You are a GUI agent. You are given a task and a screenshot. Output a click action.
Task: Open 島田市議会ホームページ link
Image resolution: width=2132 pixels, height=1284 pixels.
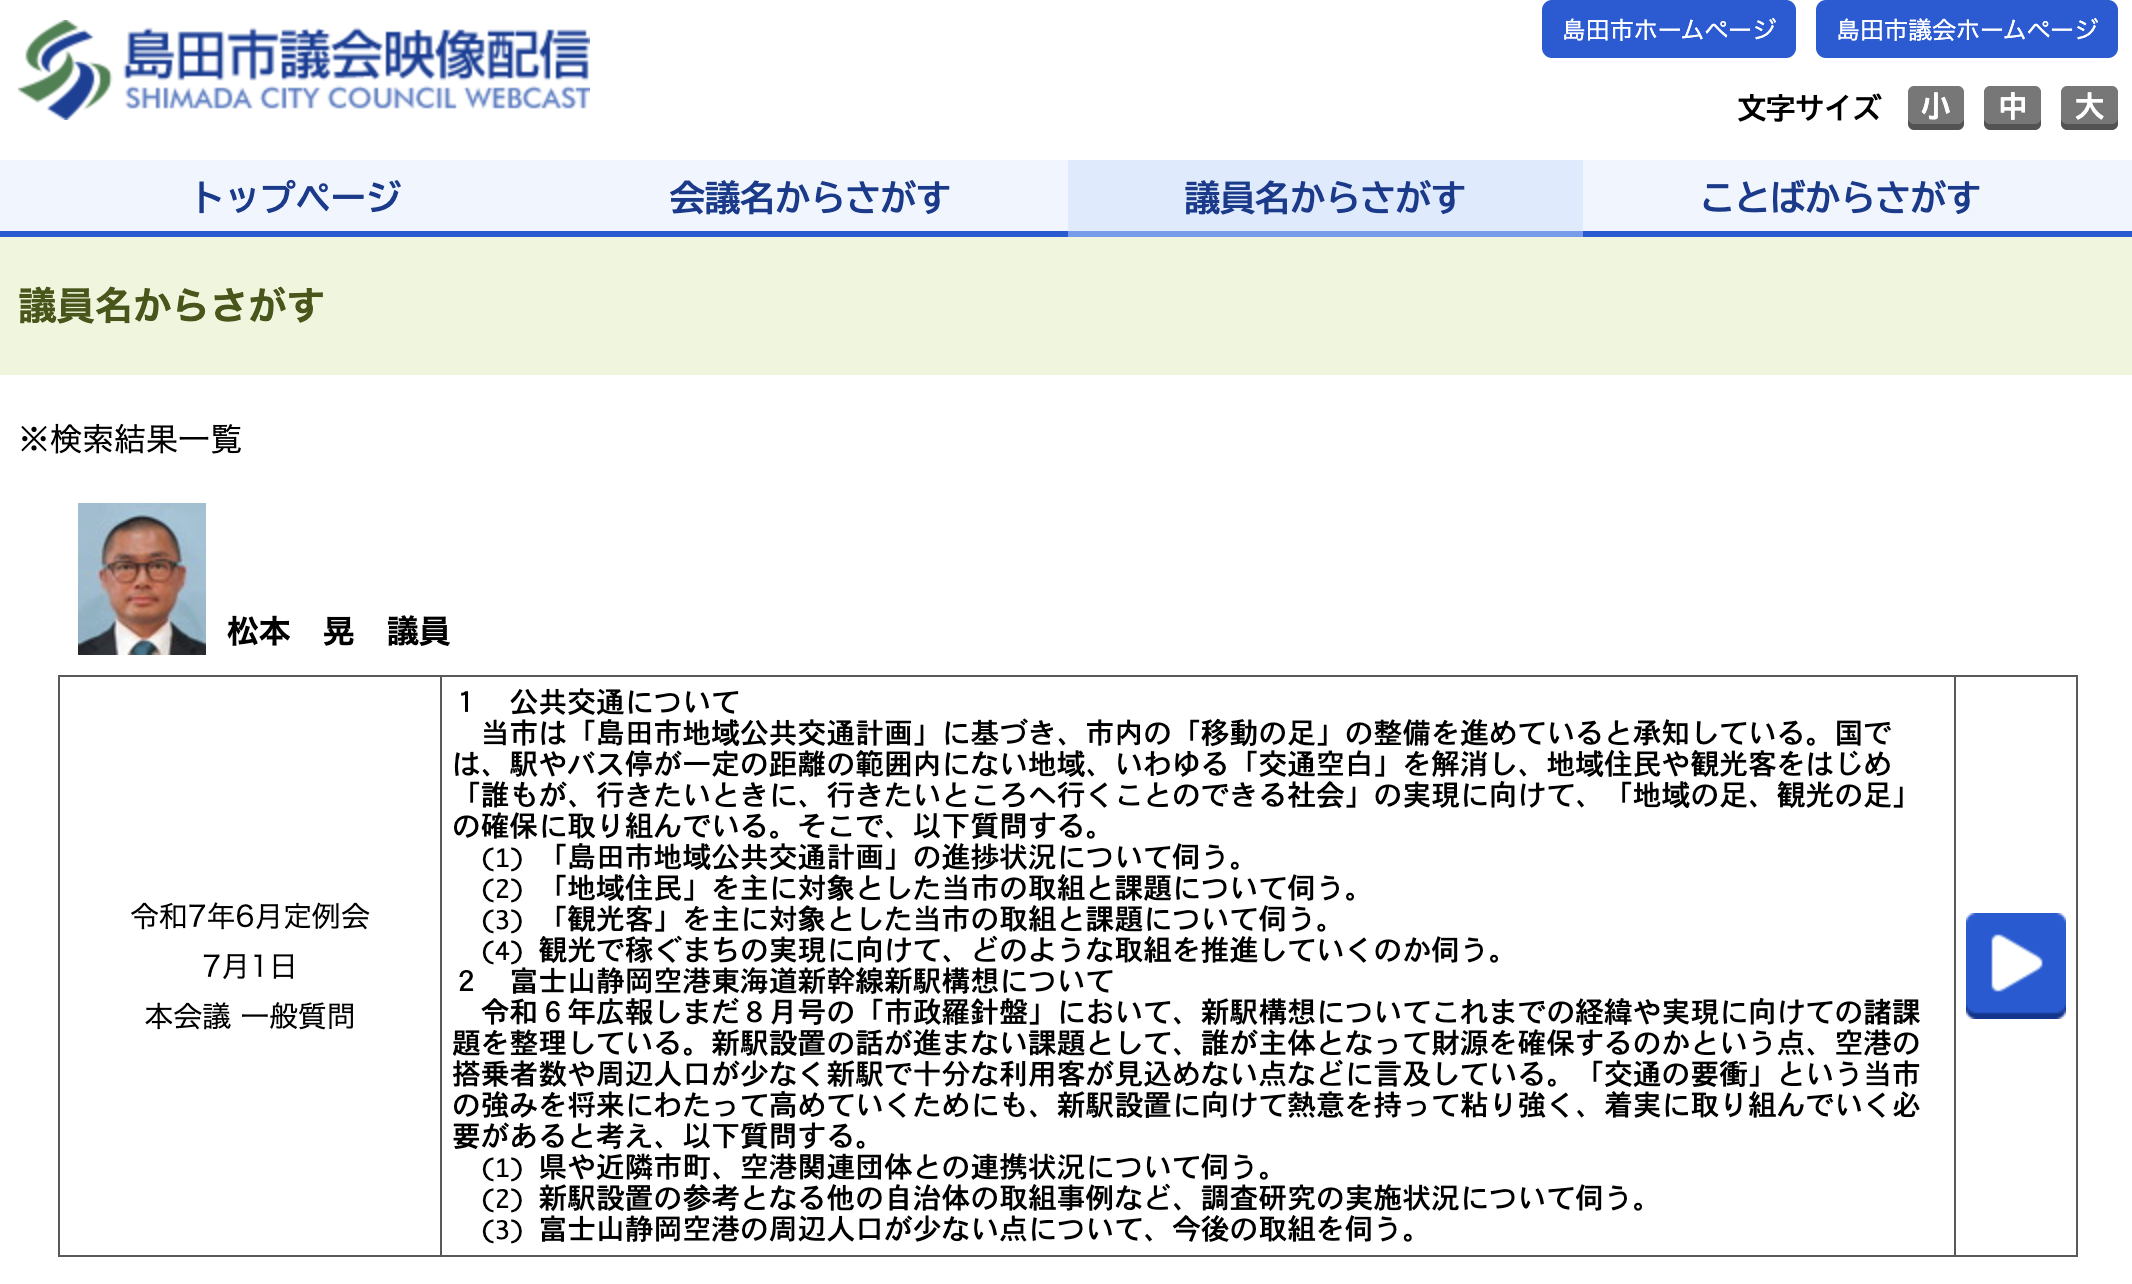click(1966, 30)
